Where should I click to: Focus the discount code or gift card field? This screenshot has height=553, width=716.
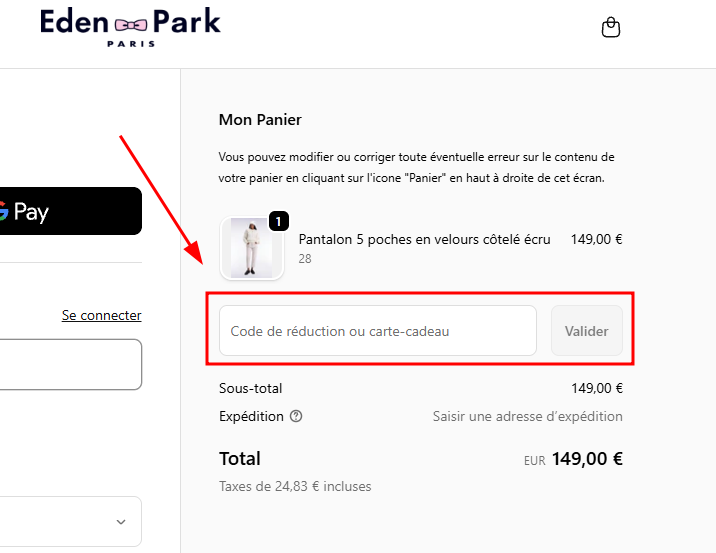coord(378,331)
